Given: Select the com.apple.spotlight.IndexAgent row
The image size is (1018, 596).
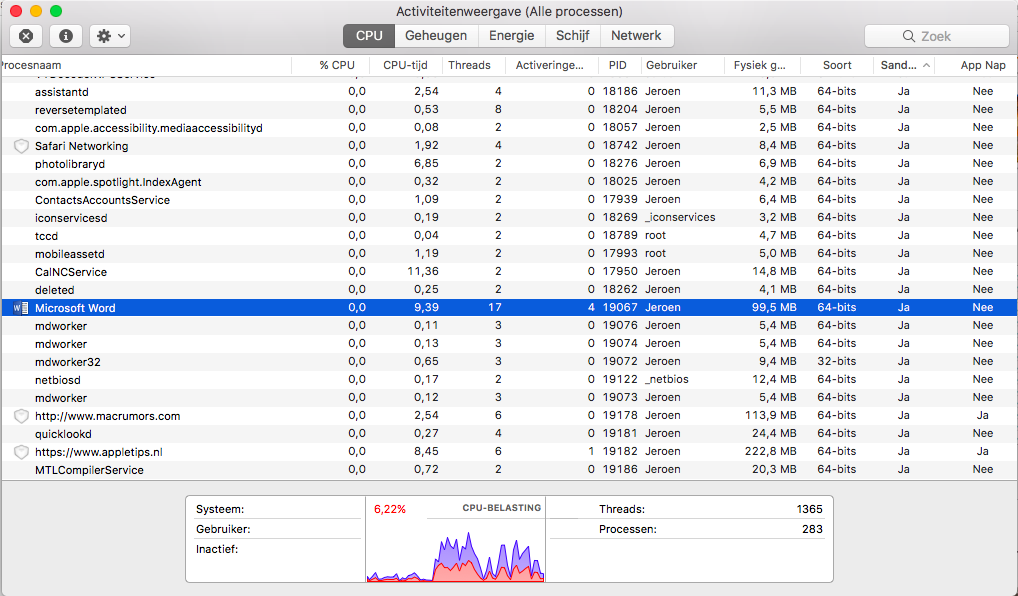Looking at the screenshot, I should coord(509,182).
